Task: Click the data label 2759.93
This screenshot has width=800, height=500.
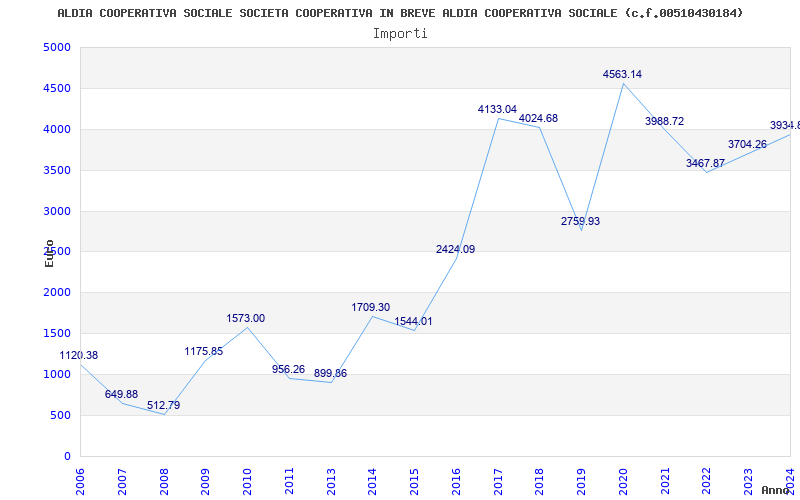Action: (x=580, y=221)
